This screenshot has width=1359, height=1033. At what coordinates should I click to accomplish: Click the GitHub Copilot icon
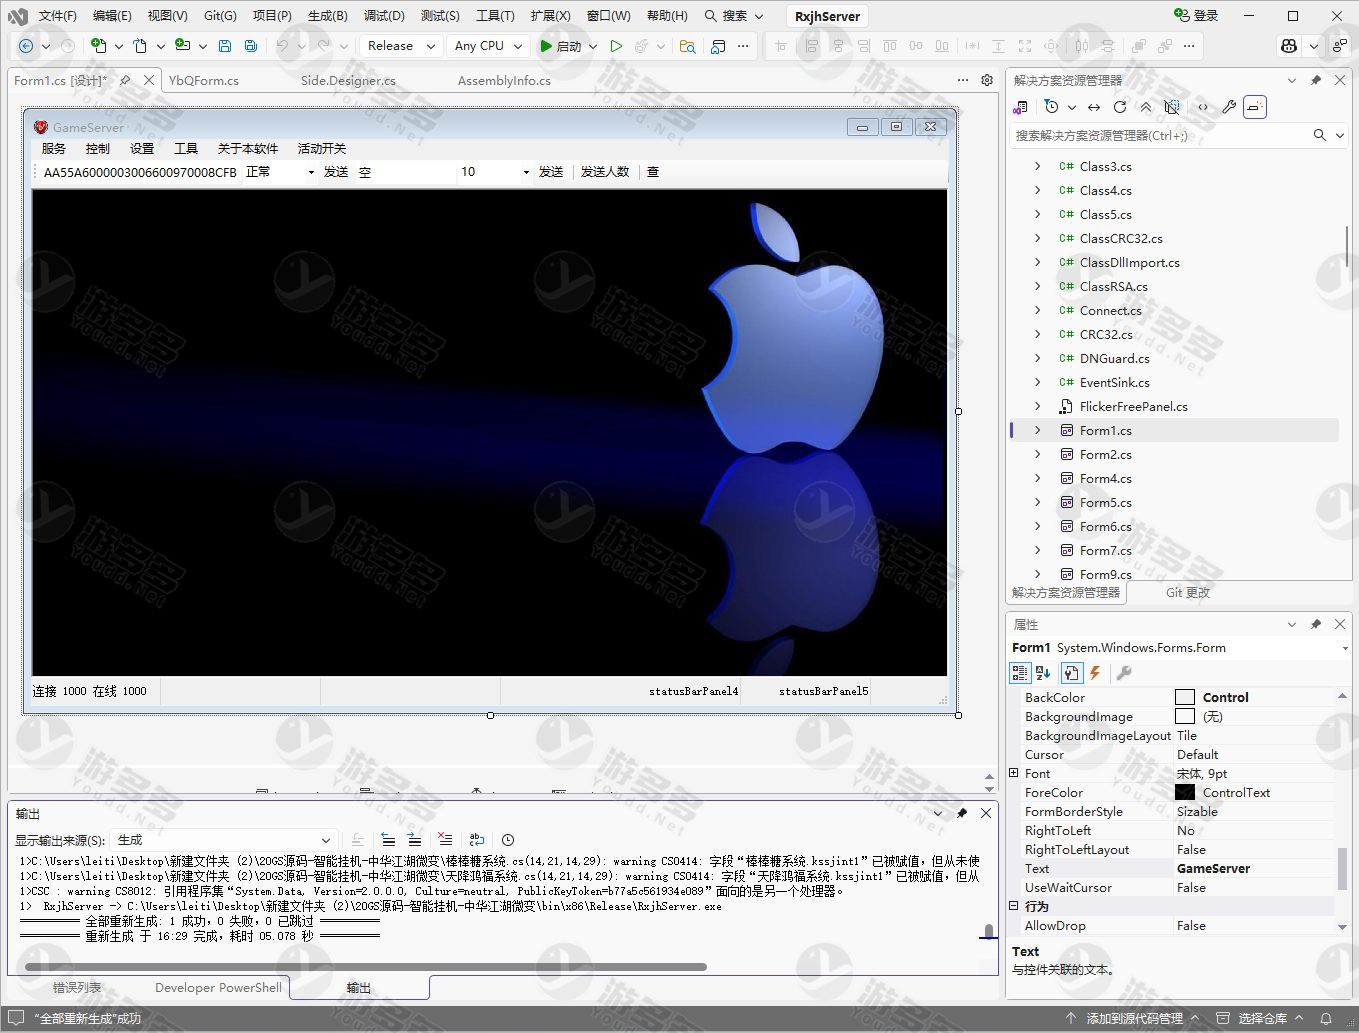(1289, 46)
